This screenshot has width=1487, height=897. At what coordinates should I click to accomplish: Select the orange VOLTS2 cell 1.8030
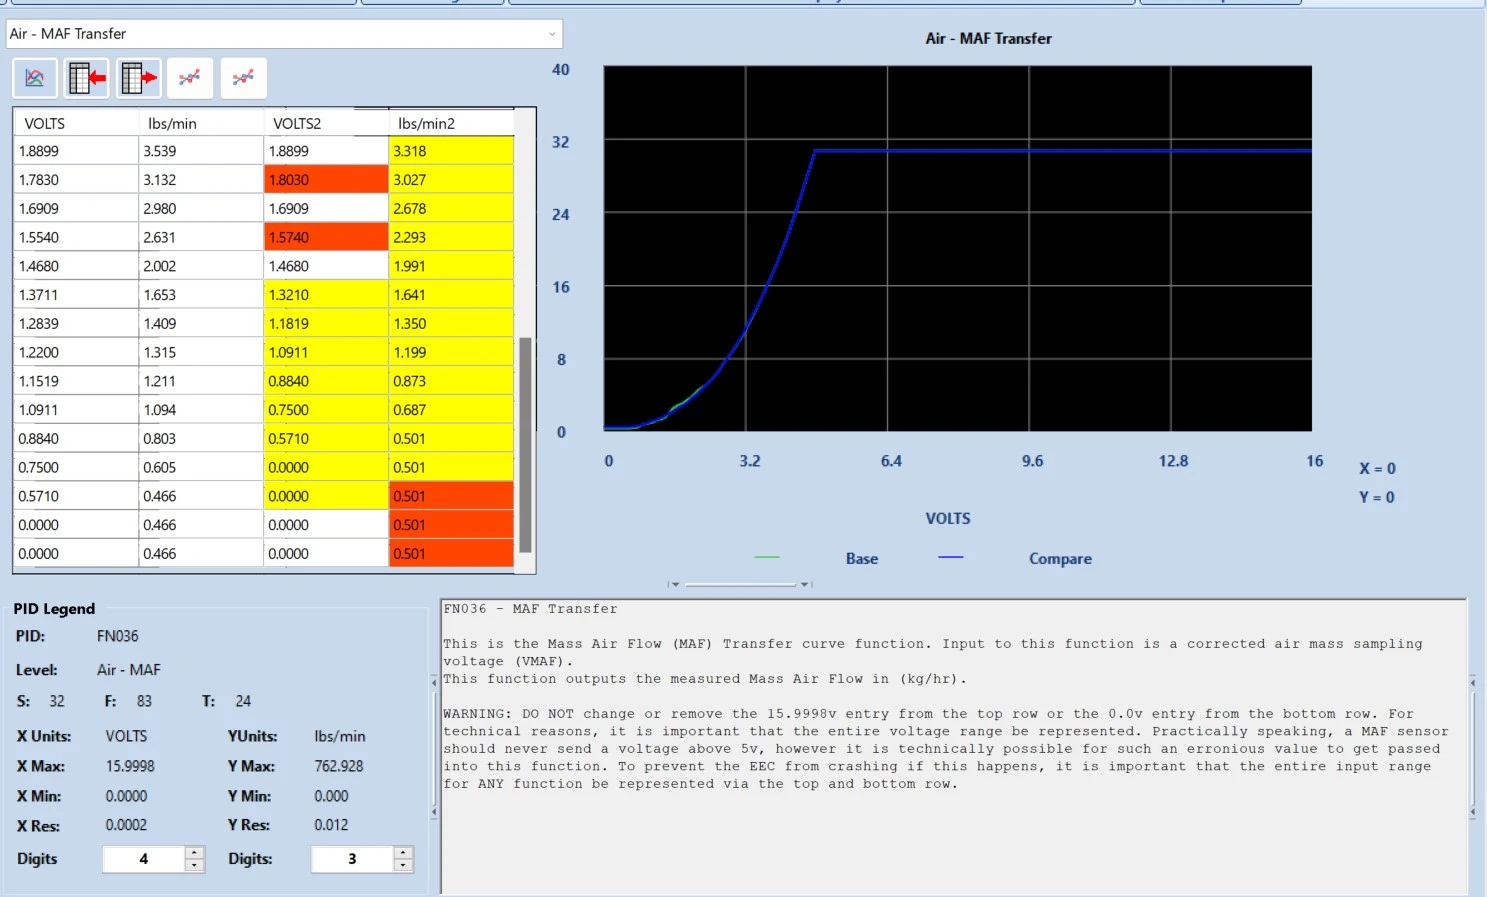(326, 180)
